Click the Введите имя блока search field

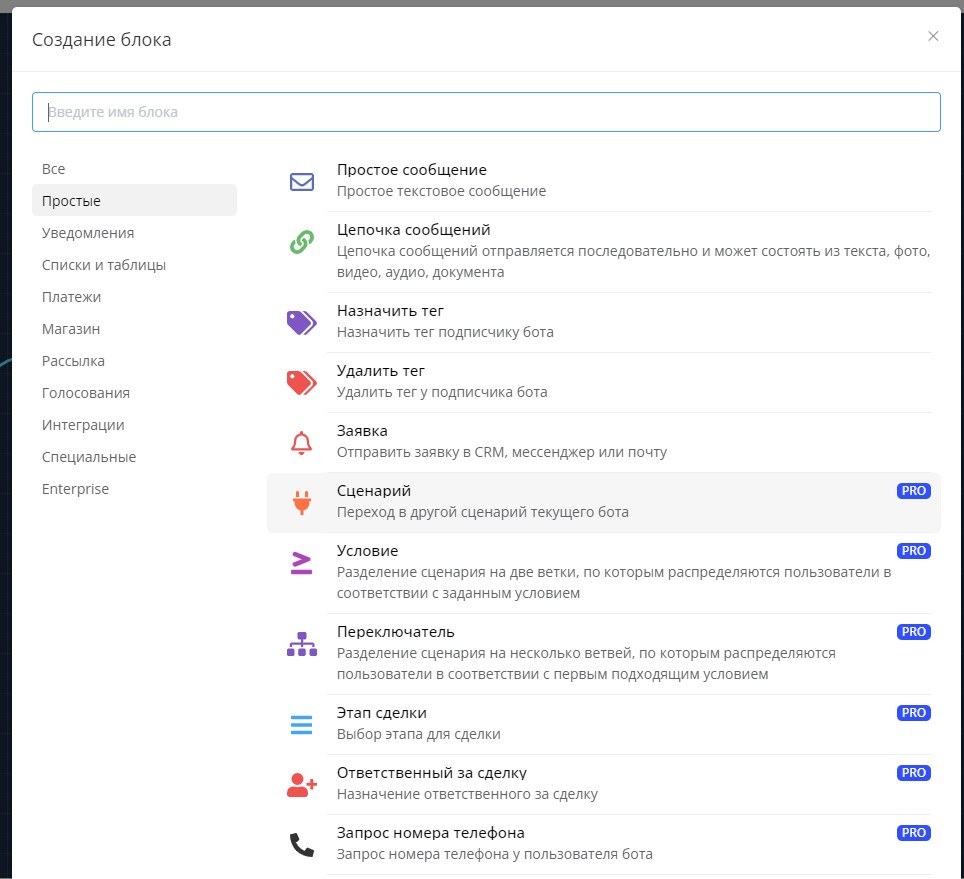click(x=486, y=112)
